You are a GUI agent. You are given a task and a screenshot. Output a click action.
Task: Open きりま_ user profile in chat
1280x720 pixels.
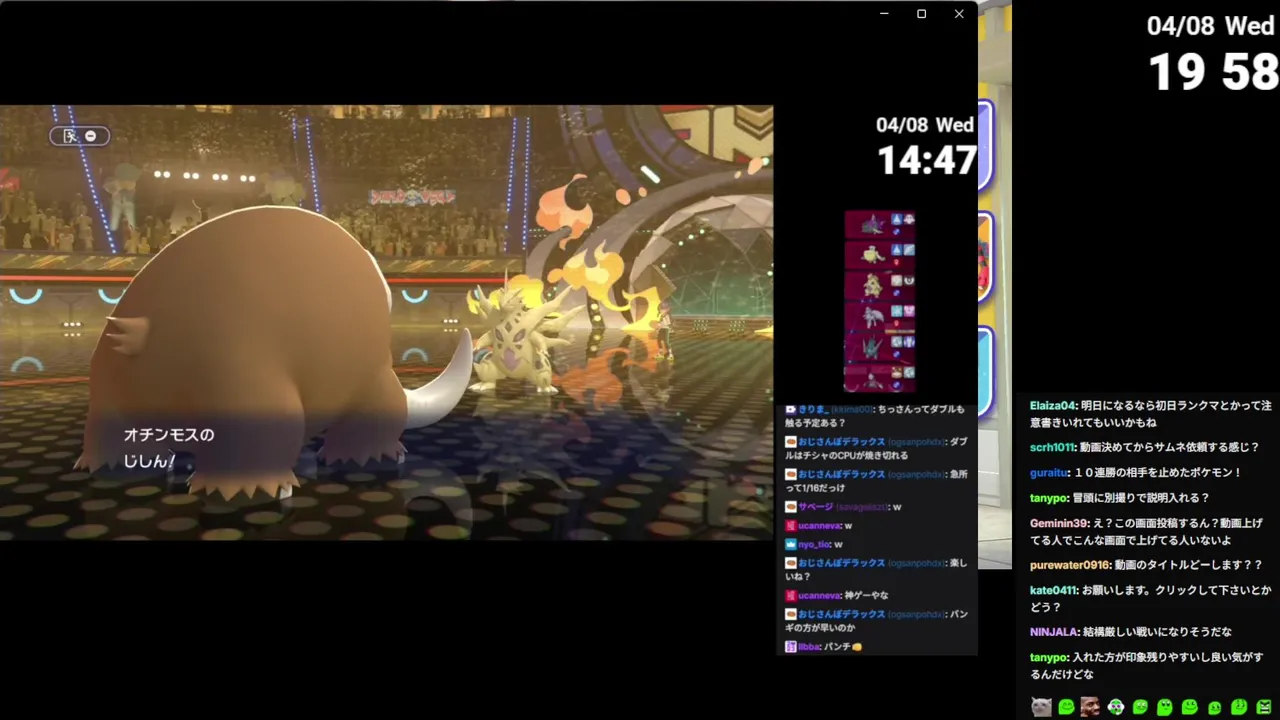(813, 409)
